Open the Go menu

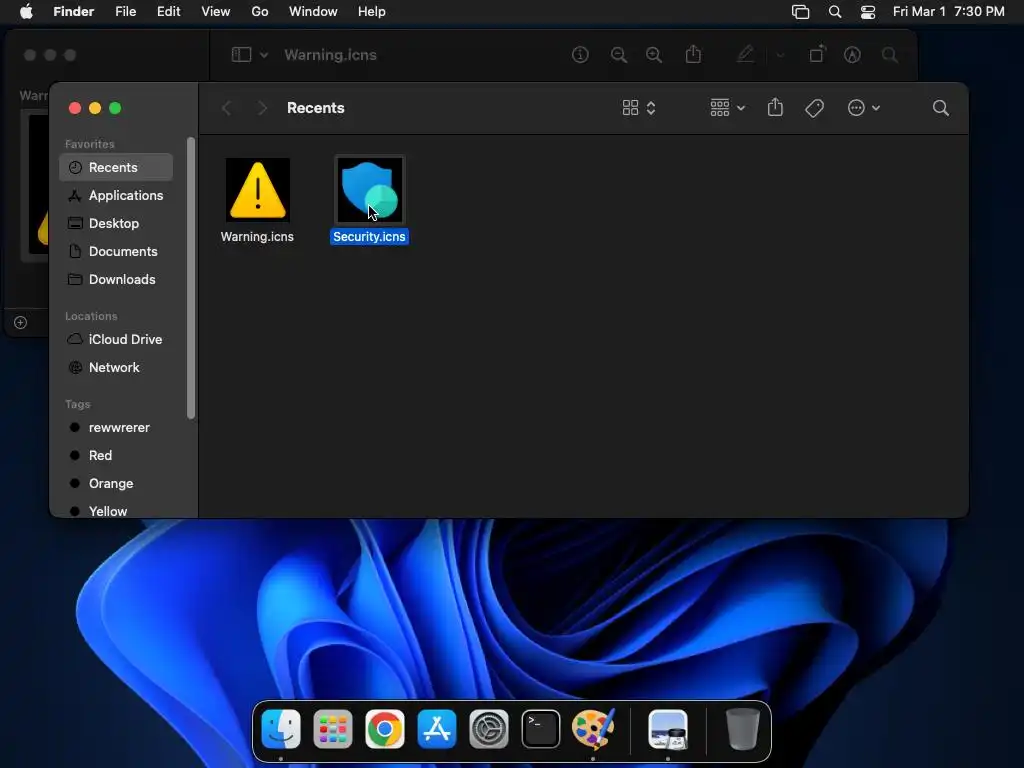[x=260, y=12]
